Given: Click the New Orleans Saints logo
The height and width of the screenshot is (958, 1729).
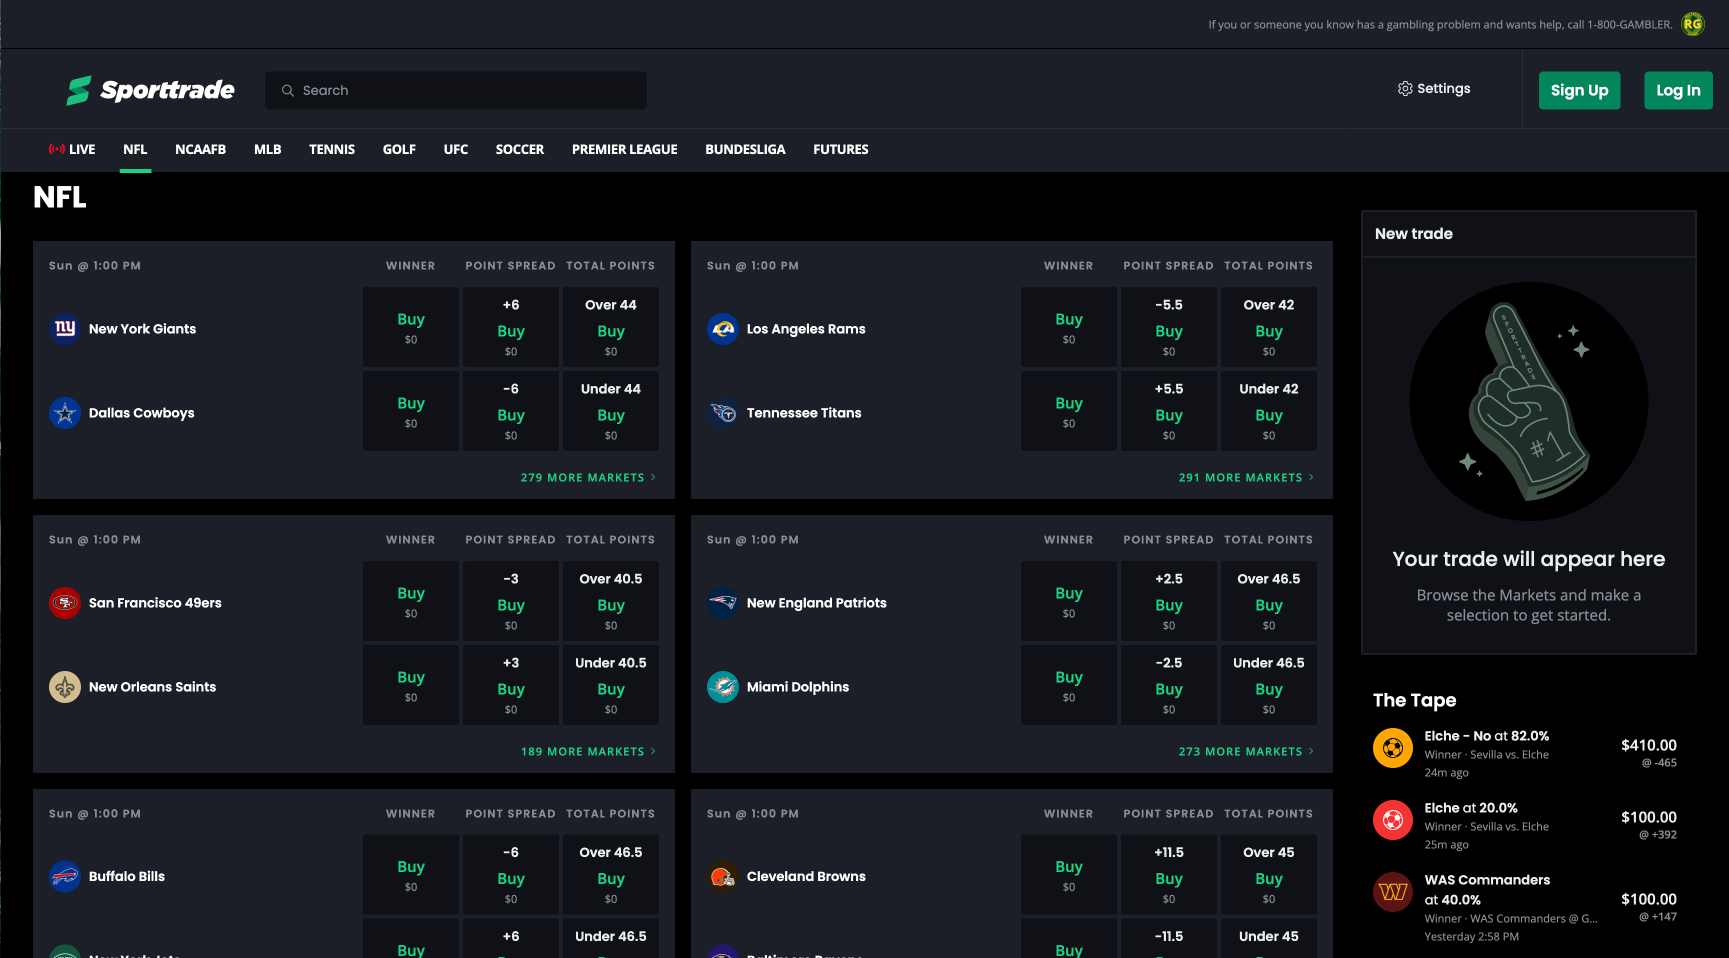Looking at the screenshot, I should [x=65, y=686].
